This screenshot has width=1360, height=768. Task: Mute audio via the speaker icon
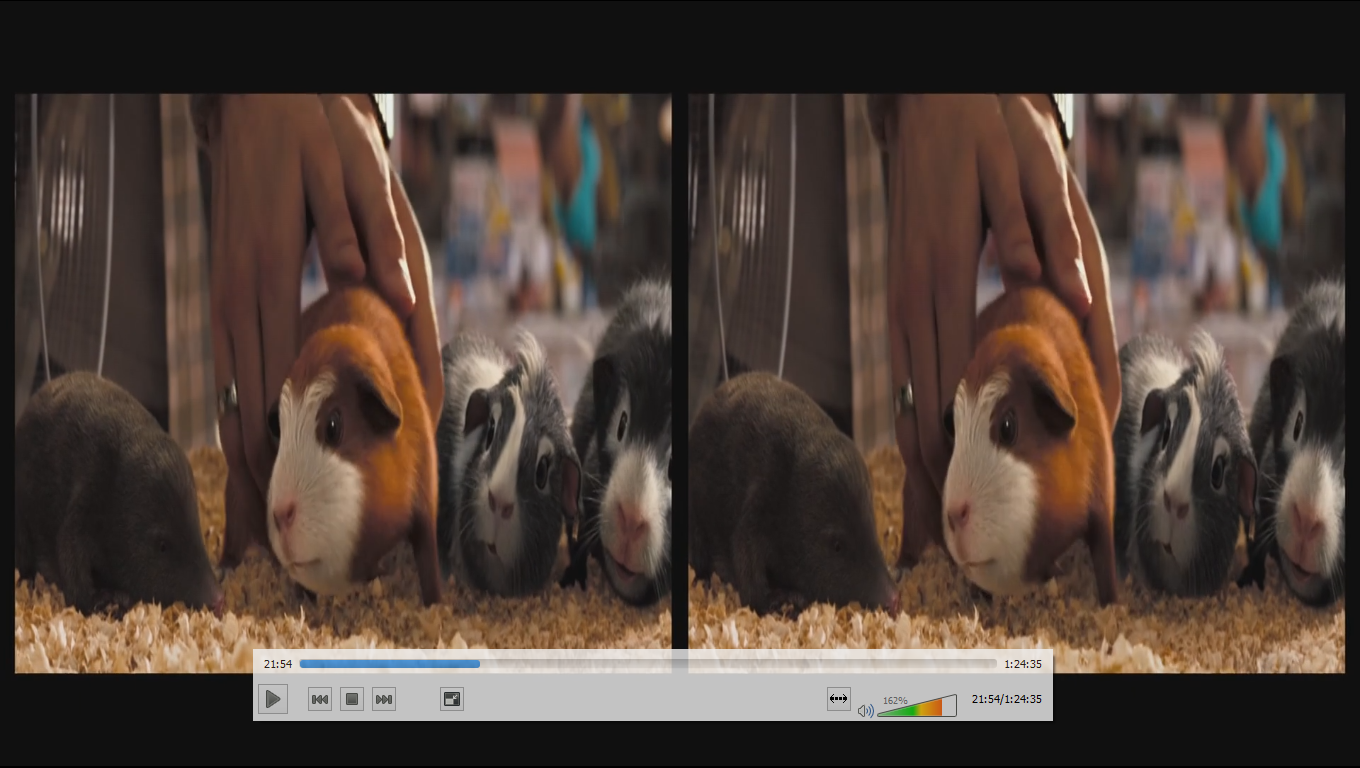[865, 710]
